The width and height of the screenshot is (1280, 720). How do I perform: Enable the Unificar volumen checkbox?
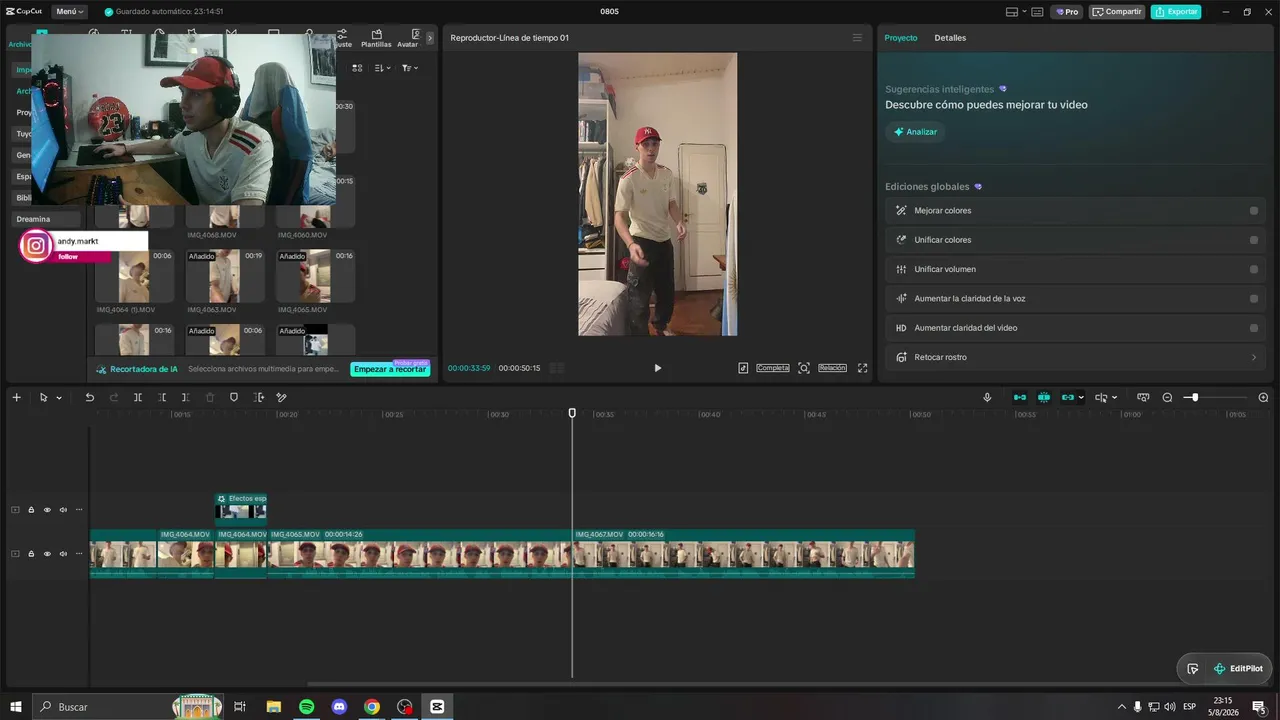[1254, 269]
